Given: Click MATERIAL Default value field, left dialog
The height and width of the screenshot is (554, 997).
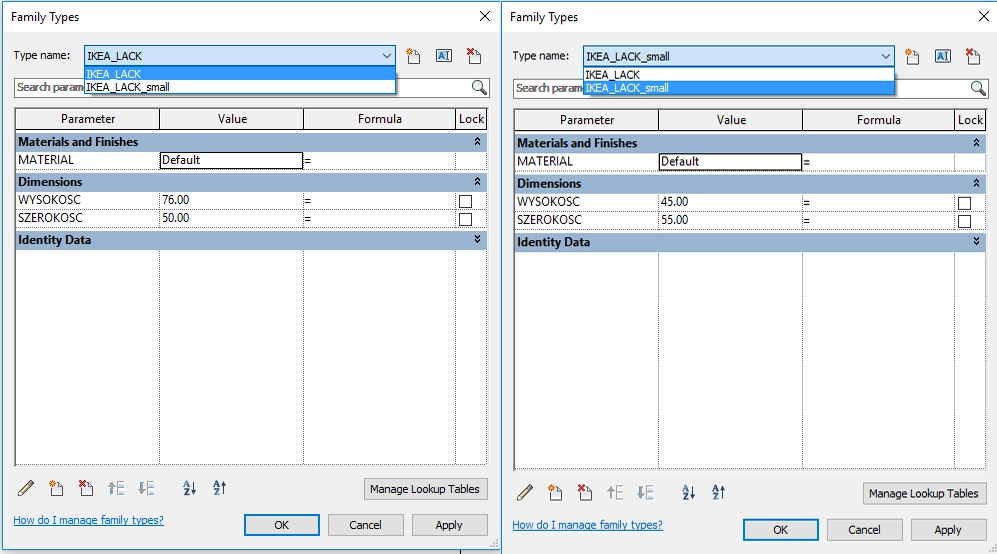Looking at the screenshot, I should [231, 160].
